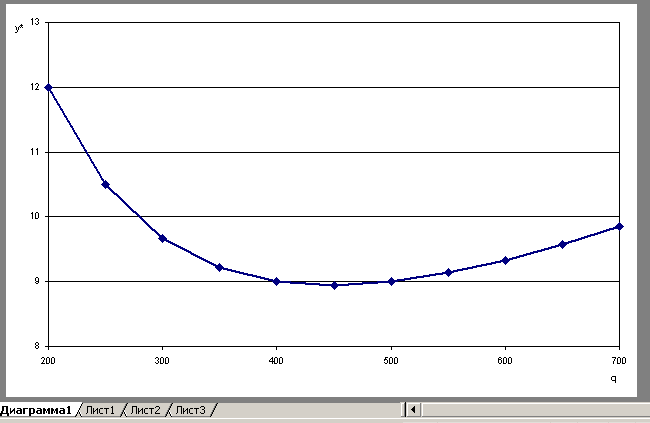Click the category-axis label 400

(x=276, y=361)
